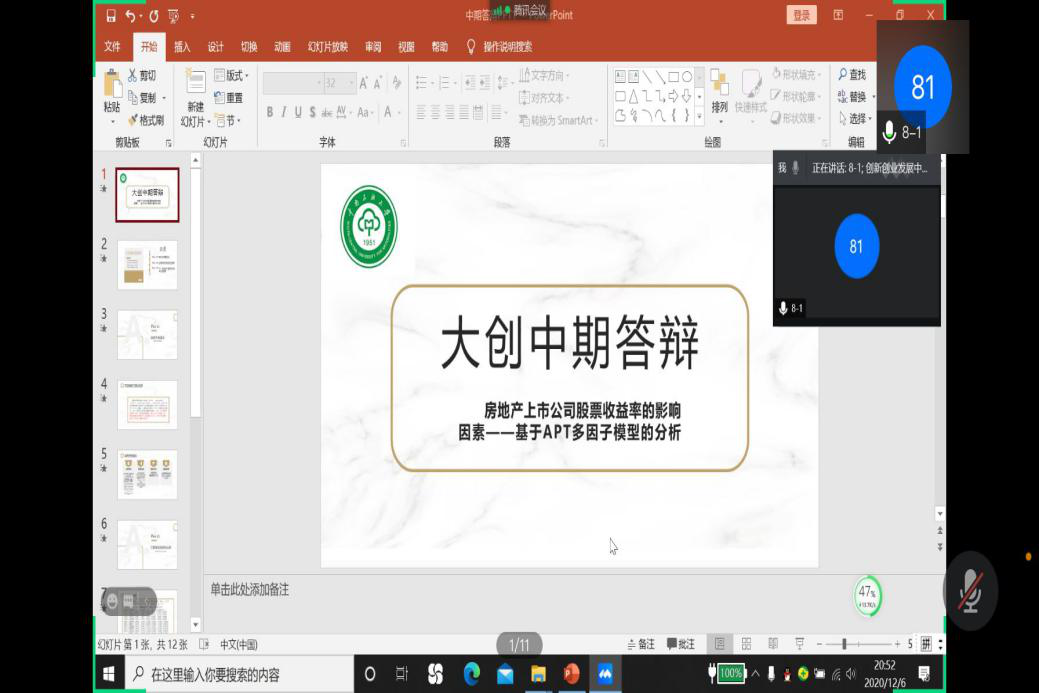
Task: Switch to the Slide Show (幻灯片放映) tab
Action: (328, 47)
